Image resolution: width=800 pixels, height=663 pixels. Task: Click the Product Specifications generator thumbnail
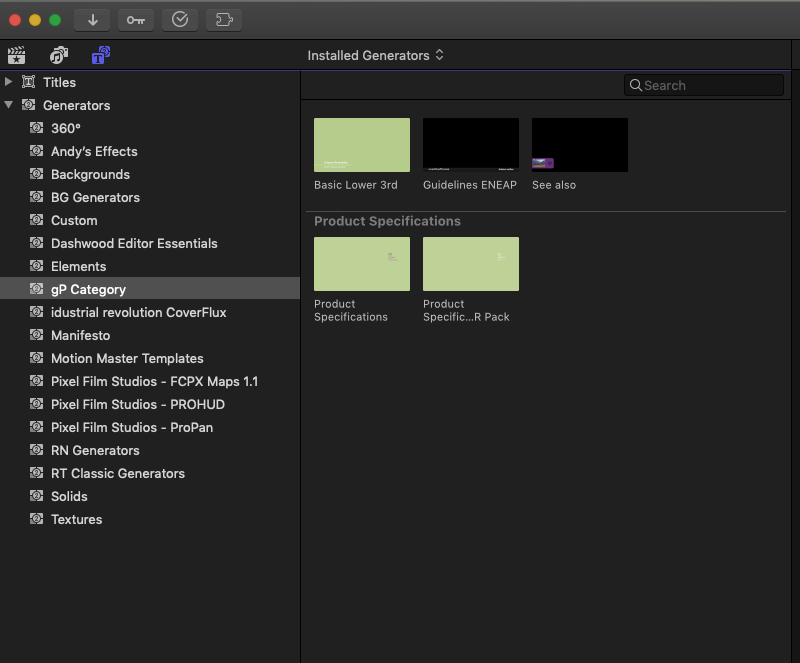(x=362, y=264)
